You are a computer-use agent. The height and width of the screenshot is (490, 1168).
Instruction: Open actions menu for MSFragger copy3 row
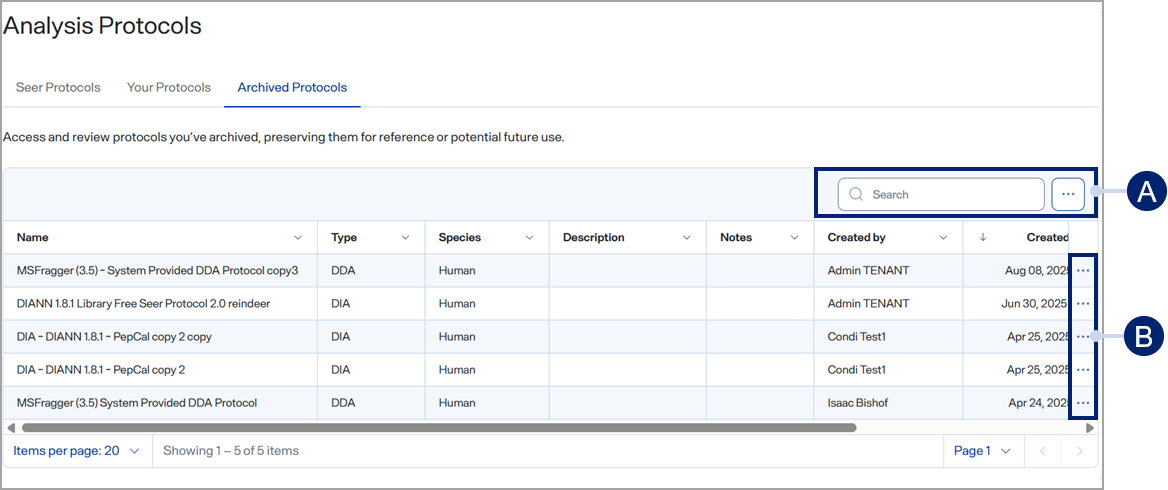[x=1083, y=271]
